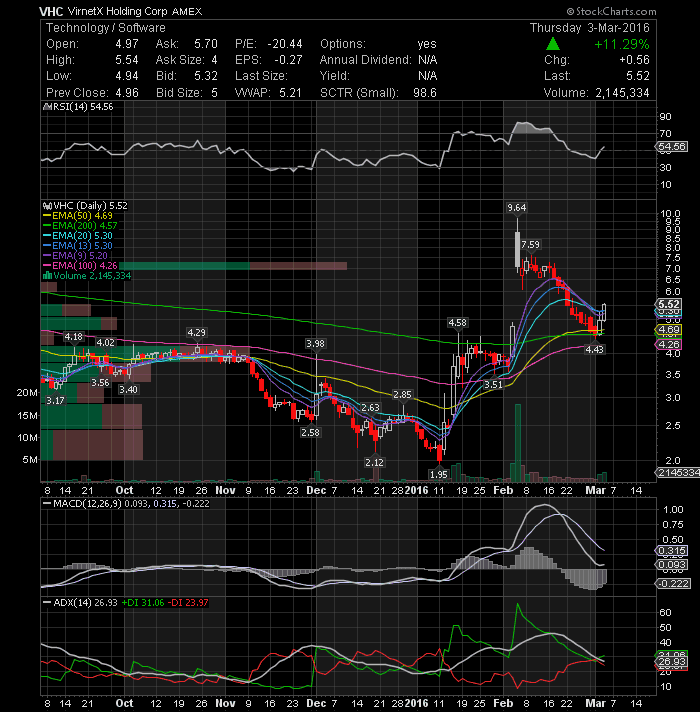The height and width of the screenshot is (712, 700).
Task: Click the -DI 23.97 legend value
Action: [188, 603]
